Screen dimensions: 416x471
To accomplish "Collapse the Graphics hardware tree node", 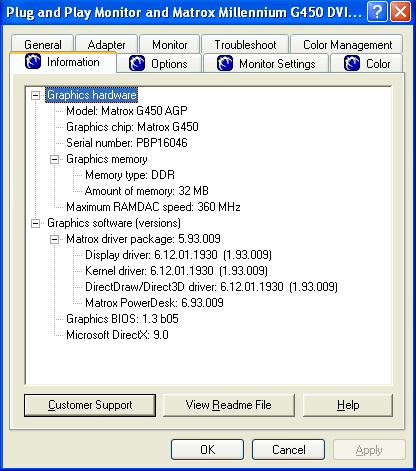I will tap(35, 95).
